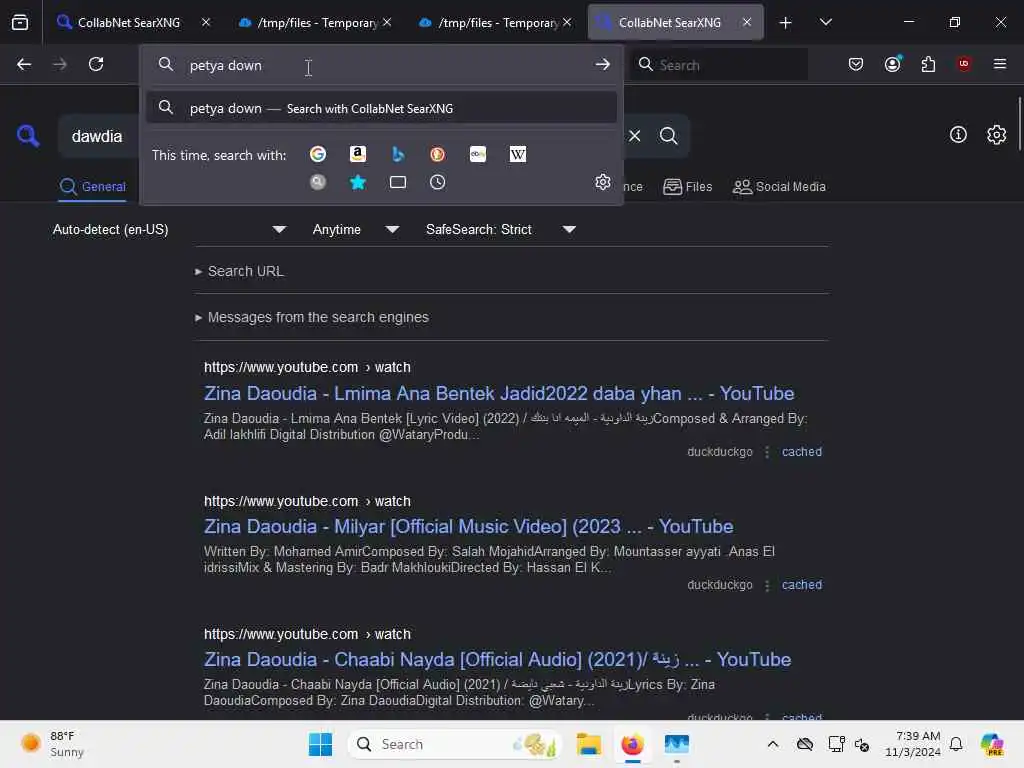Image resolution: width=1024 pixels, height=768 pixels.
Task: Search this time with DuckDuckGo
Action: click(x=438, y=154)
